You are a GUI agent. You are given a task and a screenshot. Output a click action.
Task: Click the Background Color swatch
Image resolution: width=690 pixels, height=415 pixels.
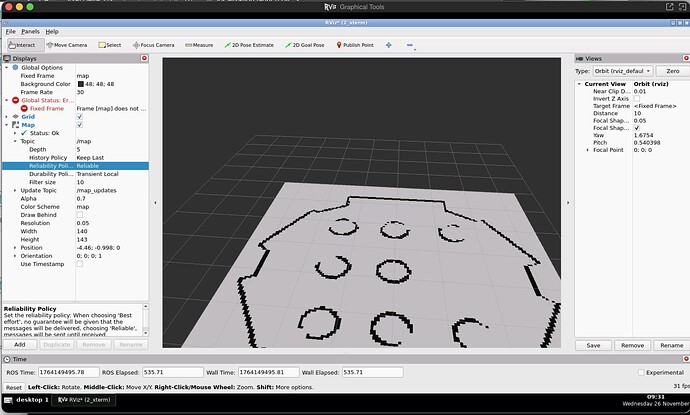[81, 83]
